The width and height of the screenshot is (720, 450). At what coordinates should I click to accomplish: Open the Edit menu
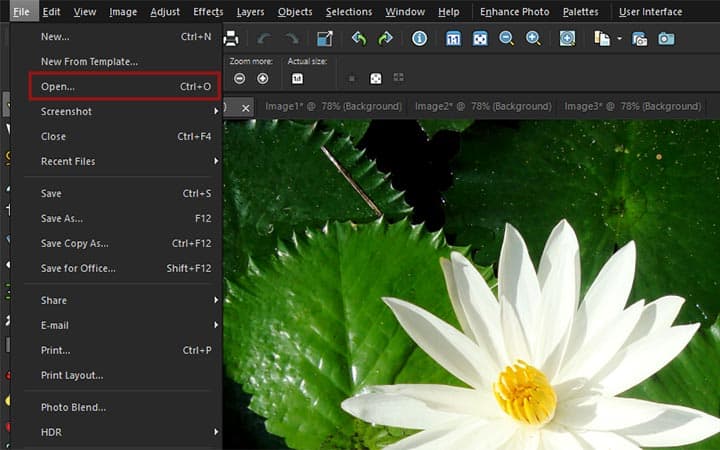click(x=51, y=11)
